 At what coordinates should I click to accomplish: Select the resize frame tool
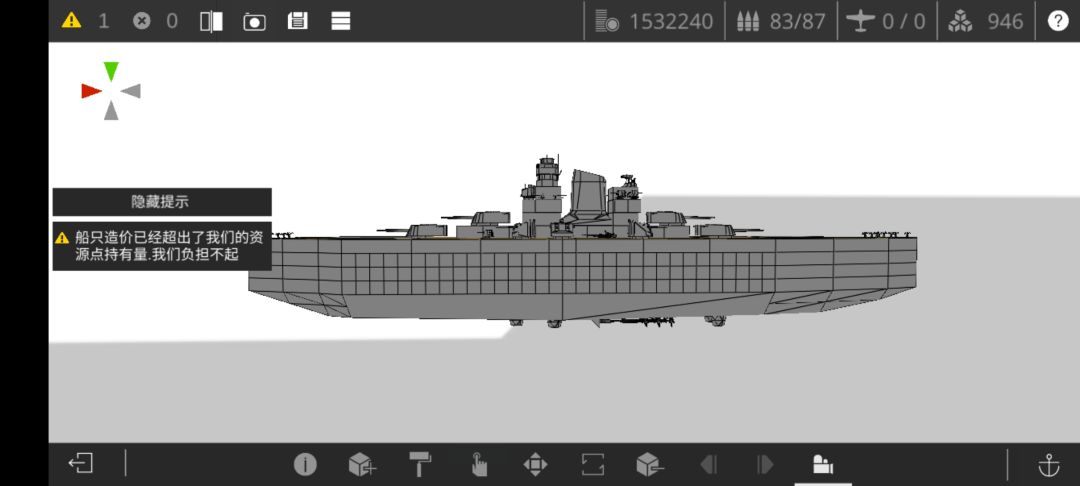click(593, 464)
